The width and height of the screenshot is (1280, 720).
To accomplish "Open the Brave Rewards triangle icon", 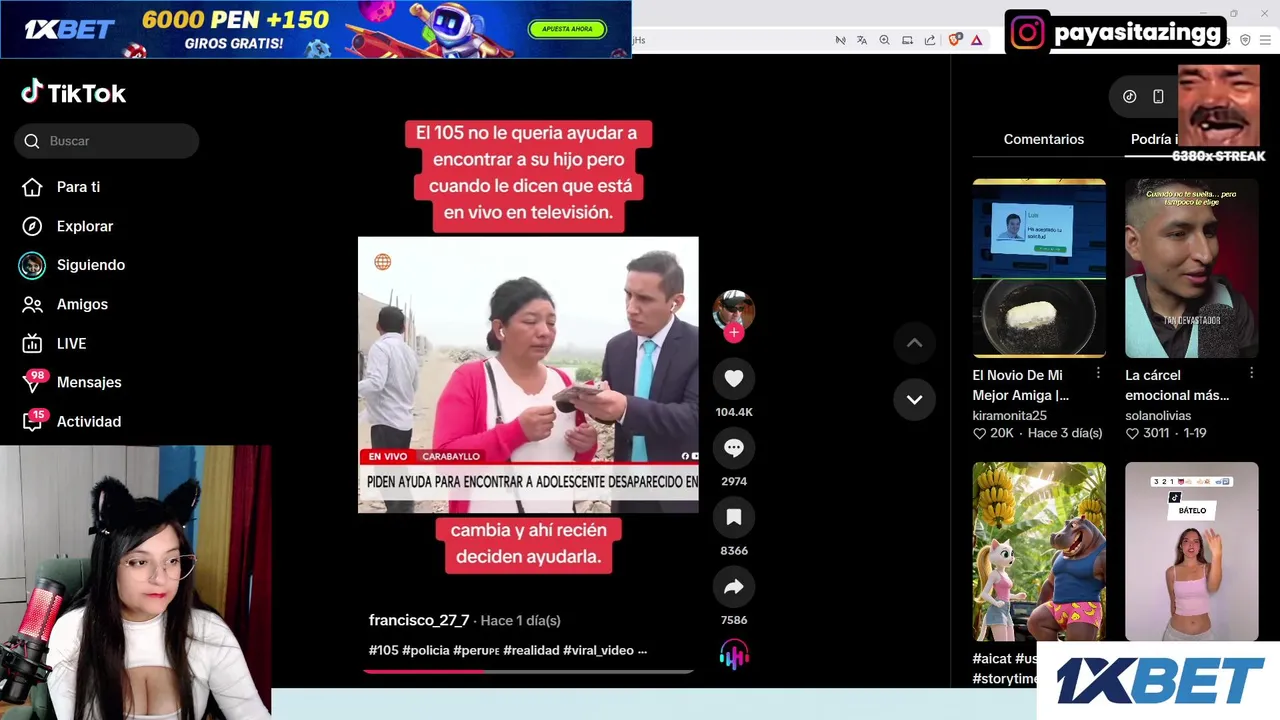I will click(976, 40).
